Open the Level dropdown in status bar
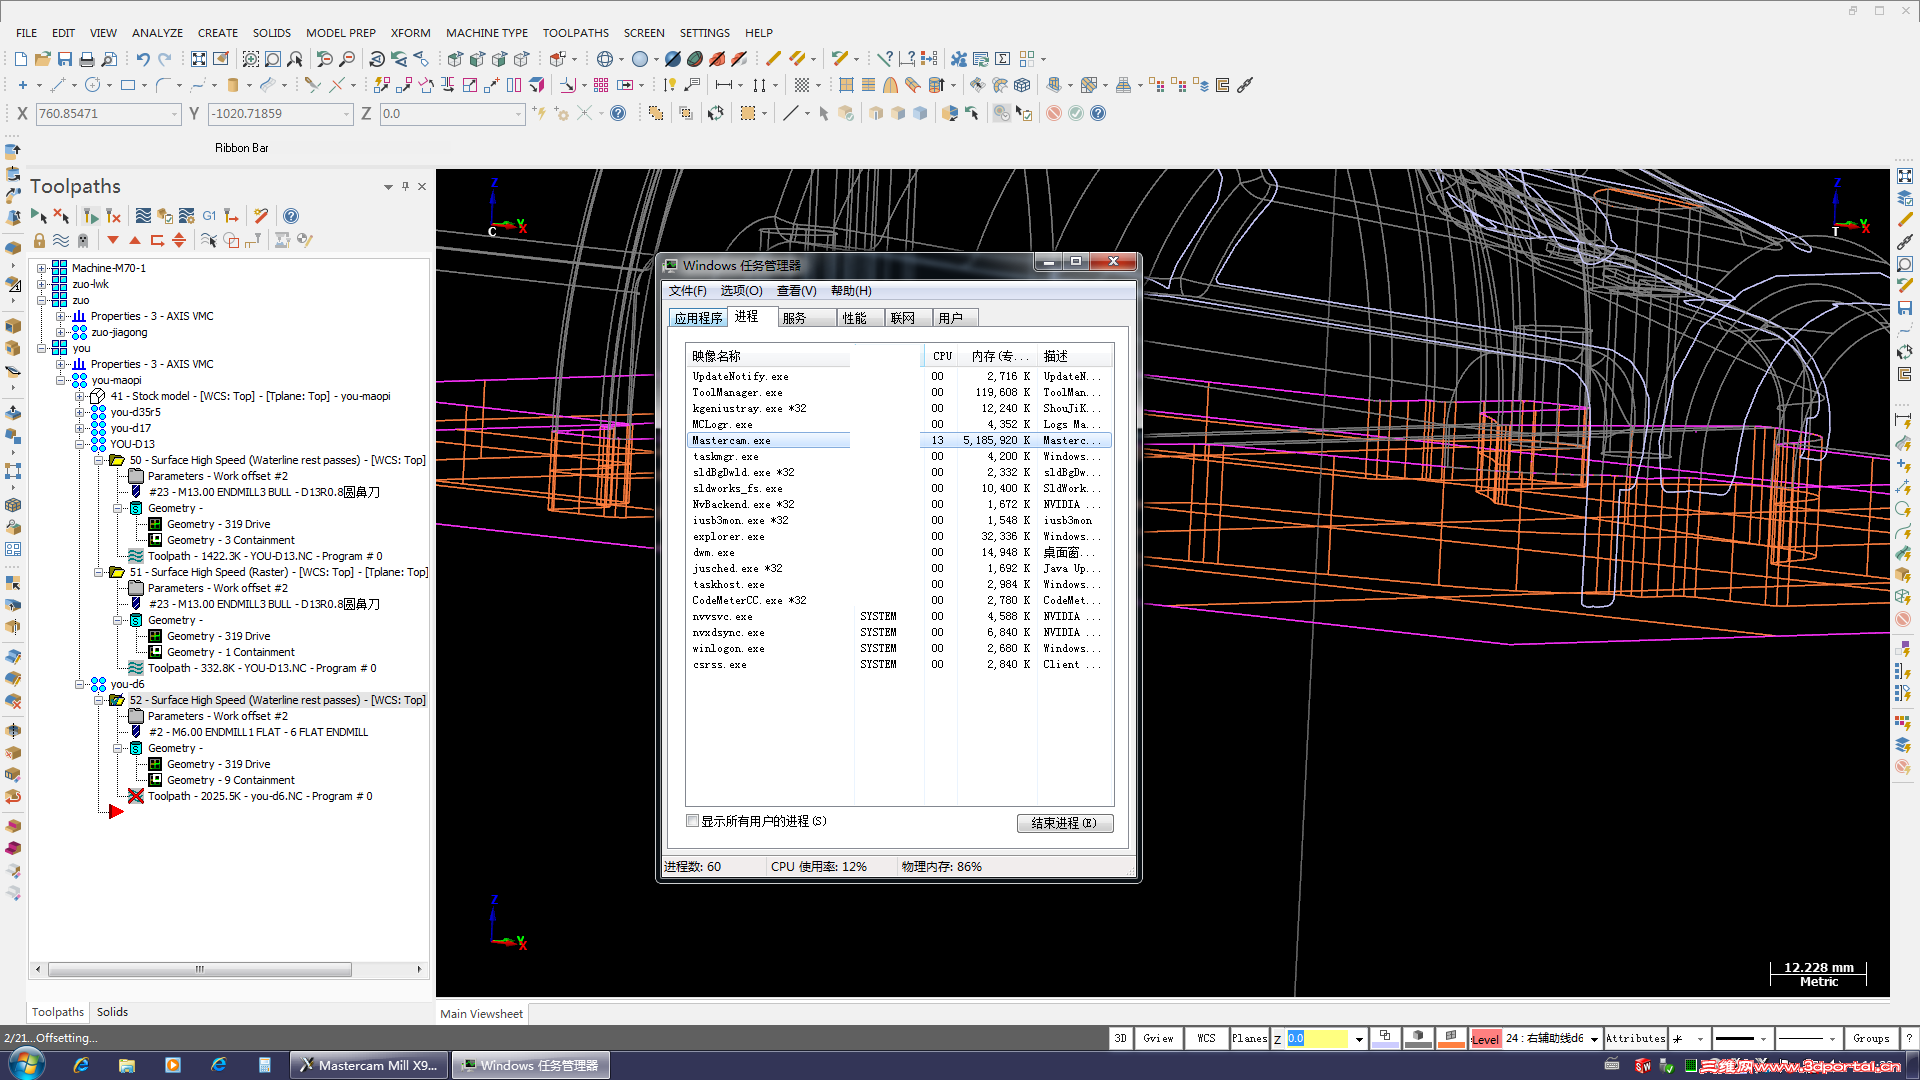The width and height of the screenshot is (1920, 1080). tap(1594, 1039)
